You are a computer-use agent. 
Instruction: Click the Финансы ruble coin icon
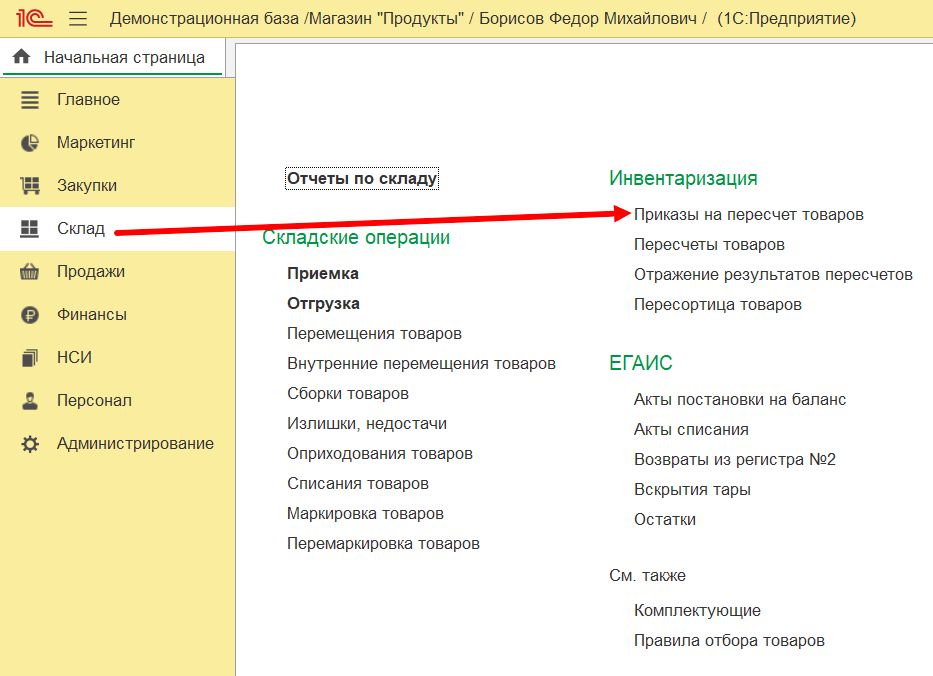tap(30, 315)
